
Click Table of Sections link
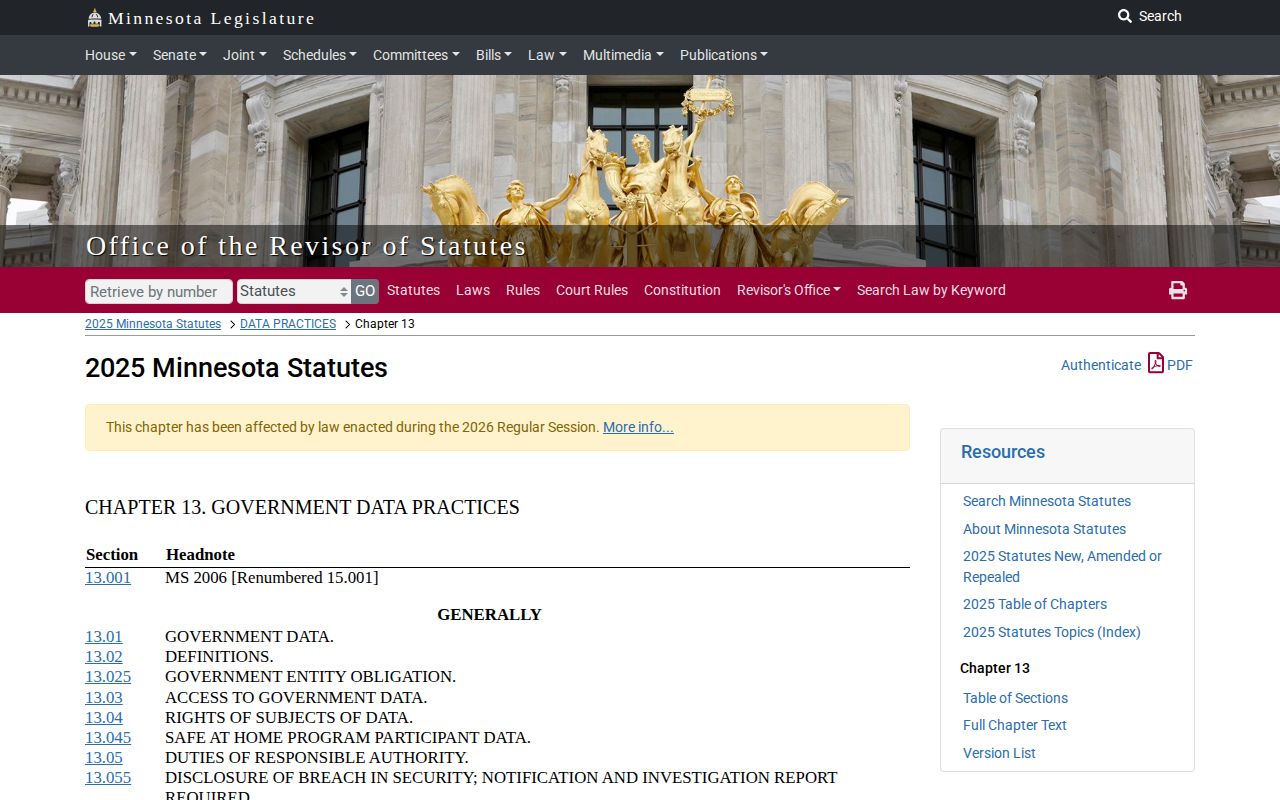point(1015,698)
